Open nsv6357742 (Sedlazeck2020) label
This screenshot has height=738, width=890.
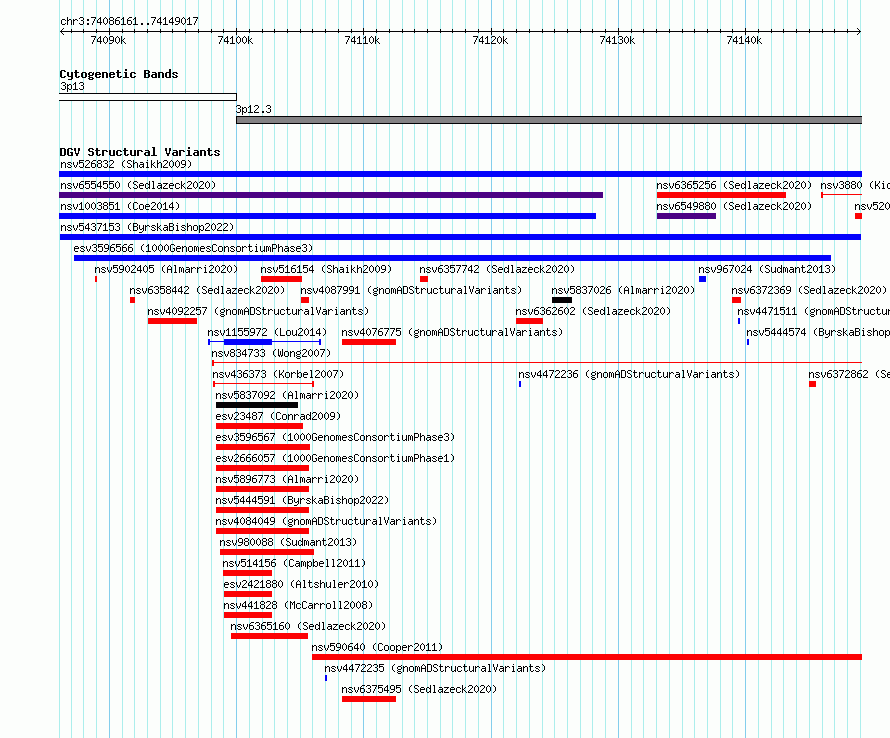[497, 269]
